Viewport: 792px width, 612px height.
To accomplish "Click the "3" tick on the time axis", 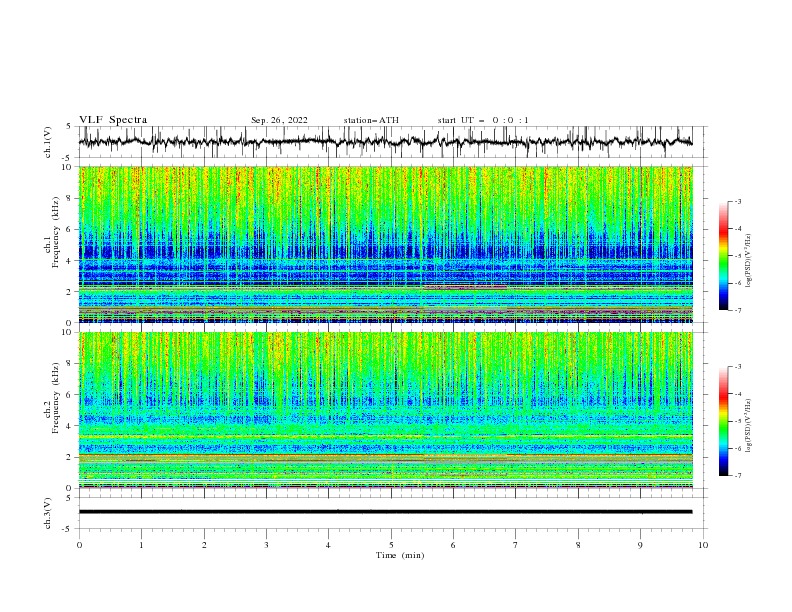I will [x=266, y=545].
